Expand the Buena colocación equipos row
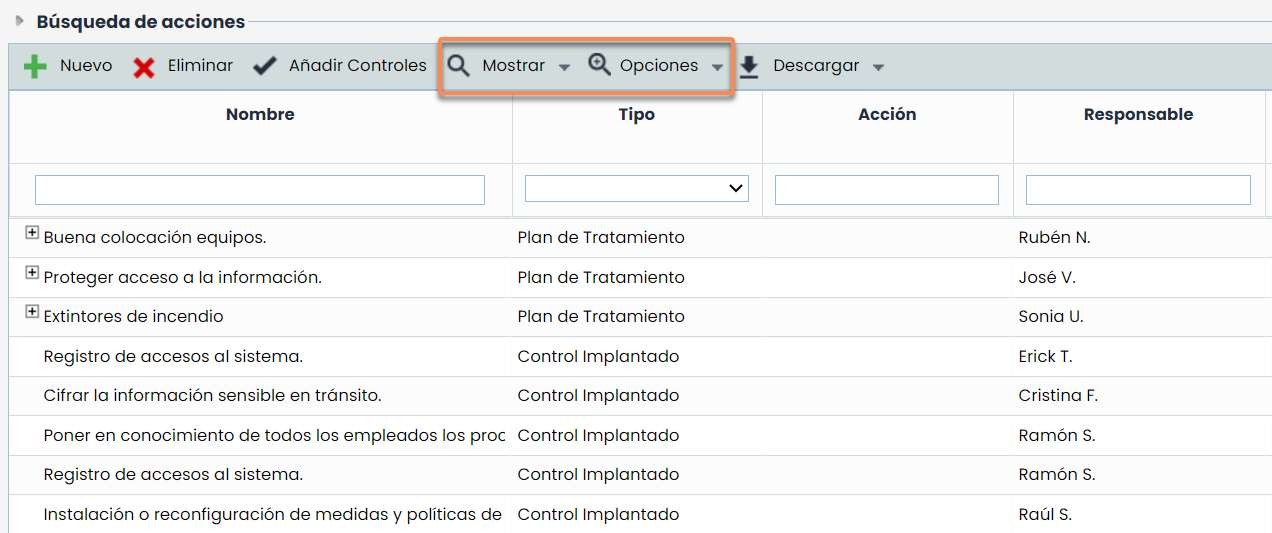The image size is (1272, 533). [32, 233]
